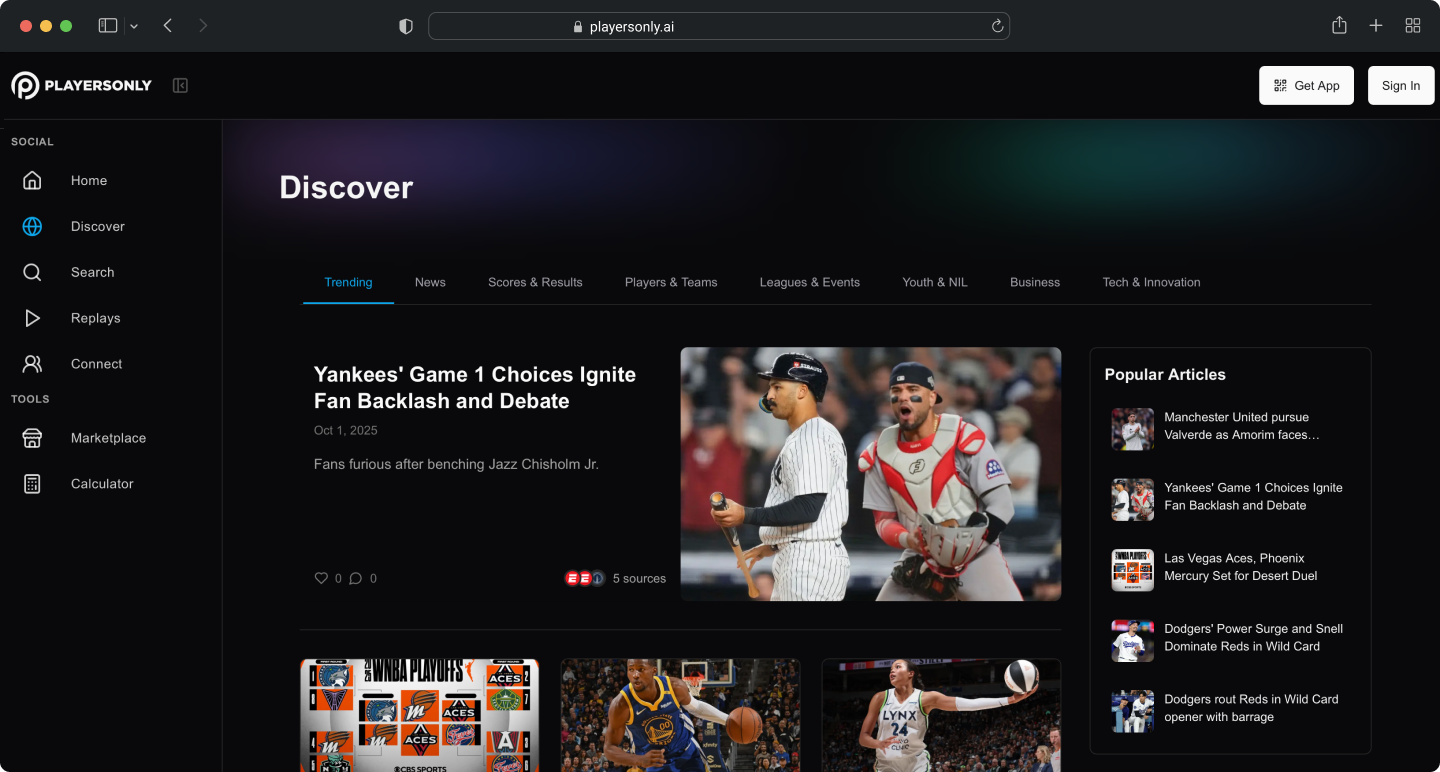Collapse the left sidebar panel
The width and height of the screenshot is (1440, 772).
(180, 86)
